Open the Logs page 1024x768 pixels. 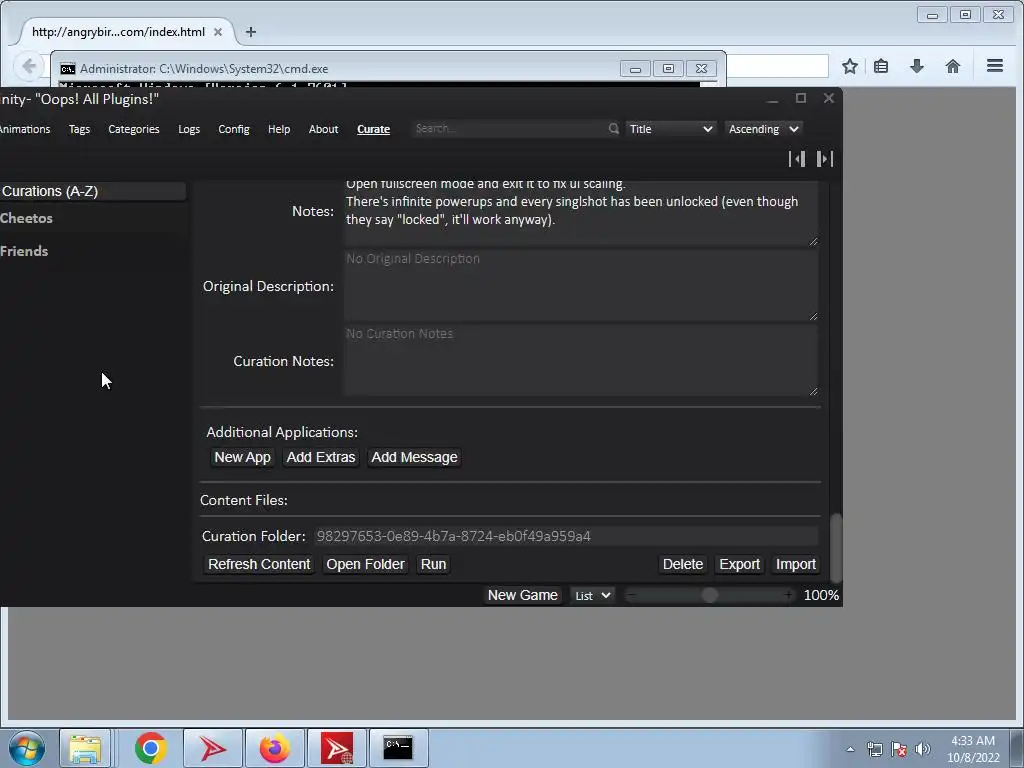point(189,129)
